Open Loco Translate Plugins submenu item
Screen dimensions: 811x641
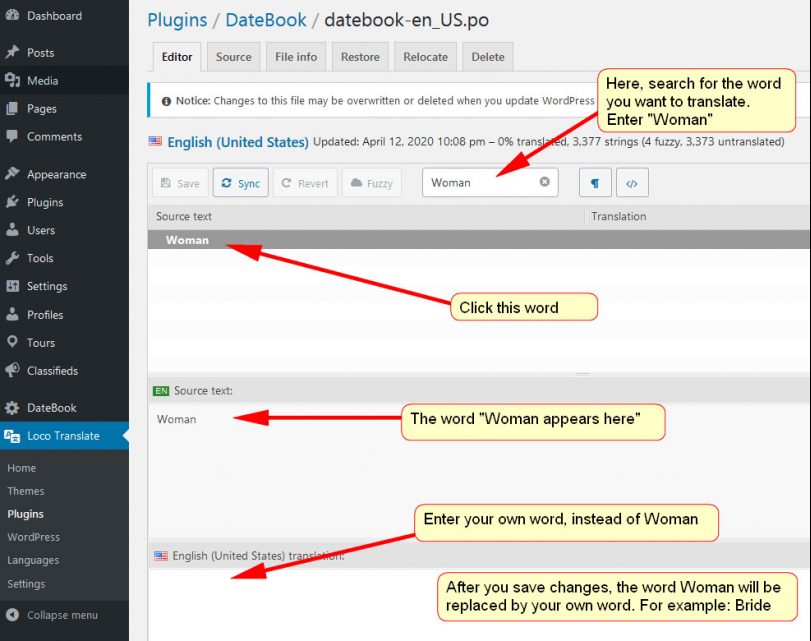(25, 514)
